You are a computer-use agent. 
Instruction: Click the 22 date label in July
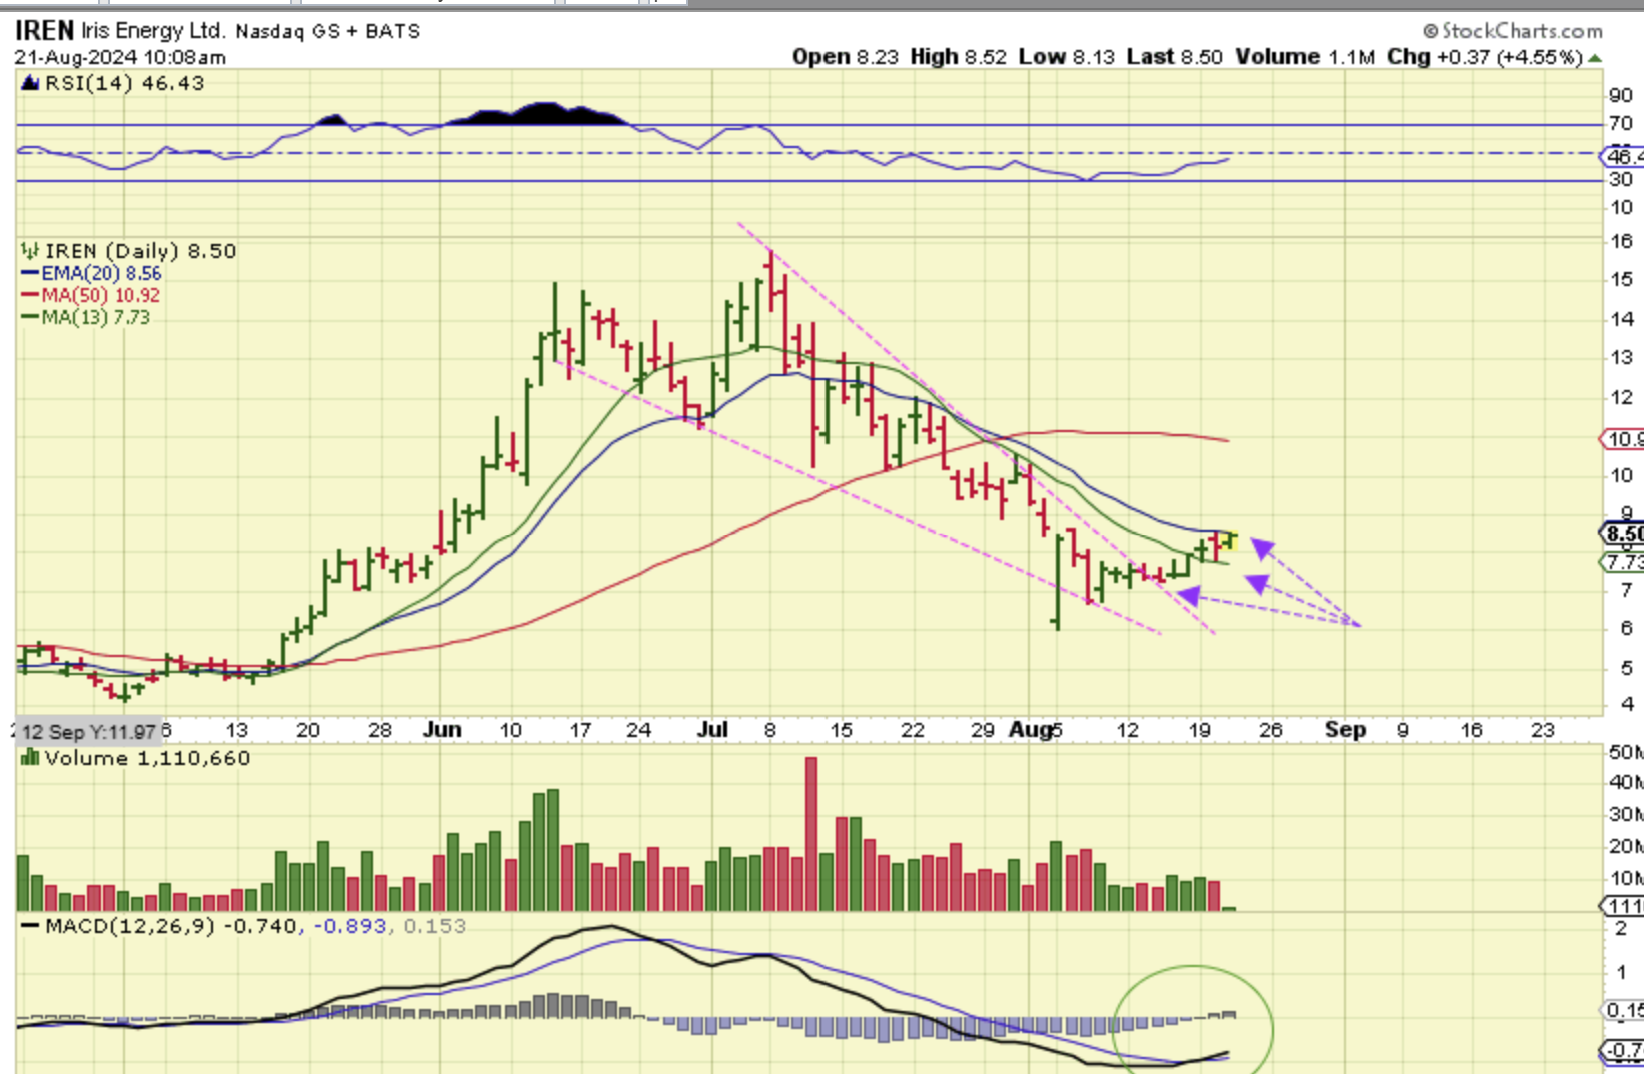click(x=913, y=730)
